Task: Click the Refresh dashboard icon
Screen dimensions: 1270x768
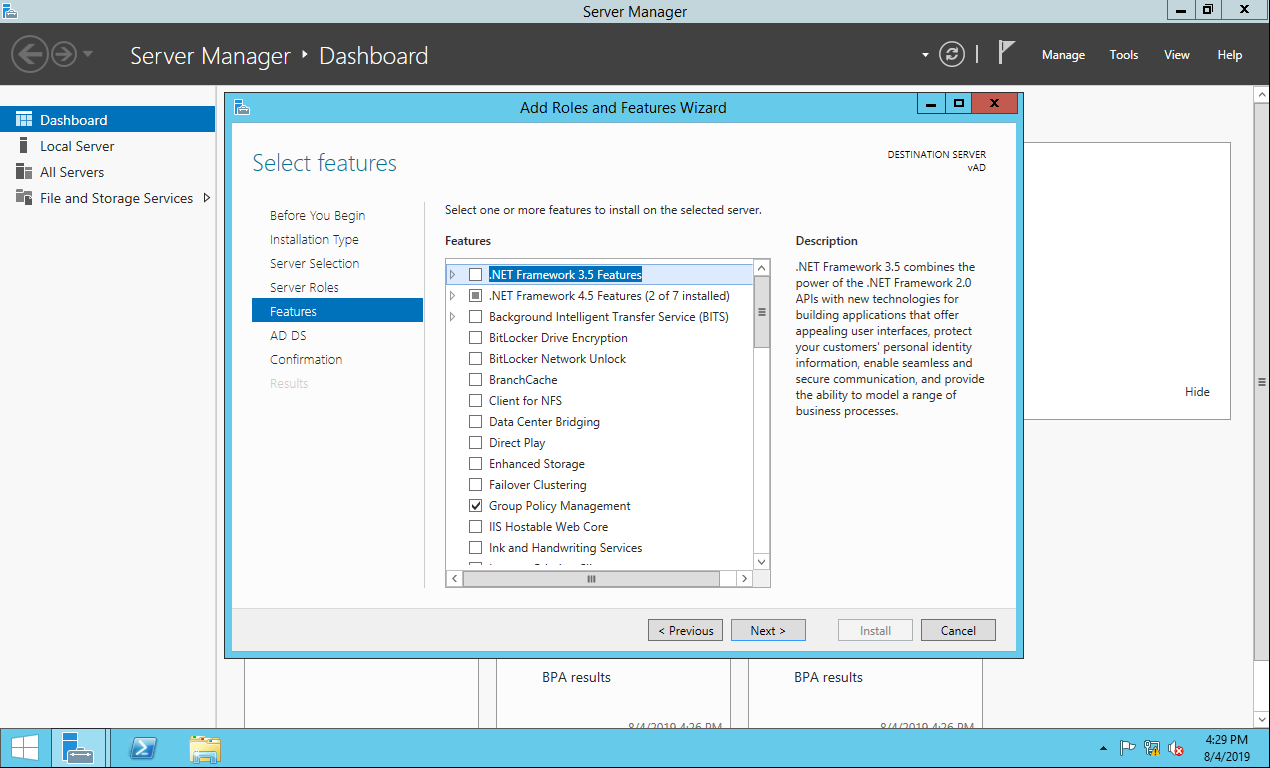Action: 952,55
